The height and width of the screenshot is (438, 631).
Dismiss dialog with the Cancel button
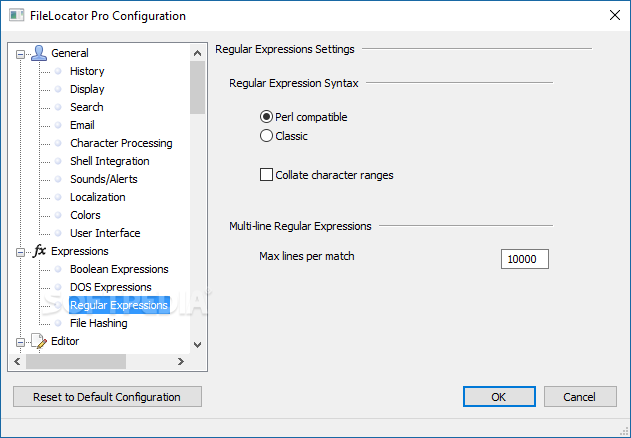tap(580, 397)
